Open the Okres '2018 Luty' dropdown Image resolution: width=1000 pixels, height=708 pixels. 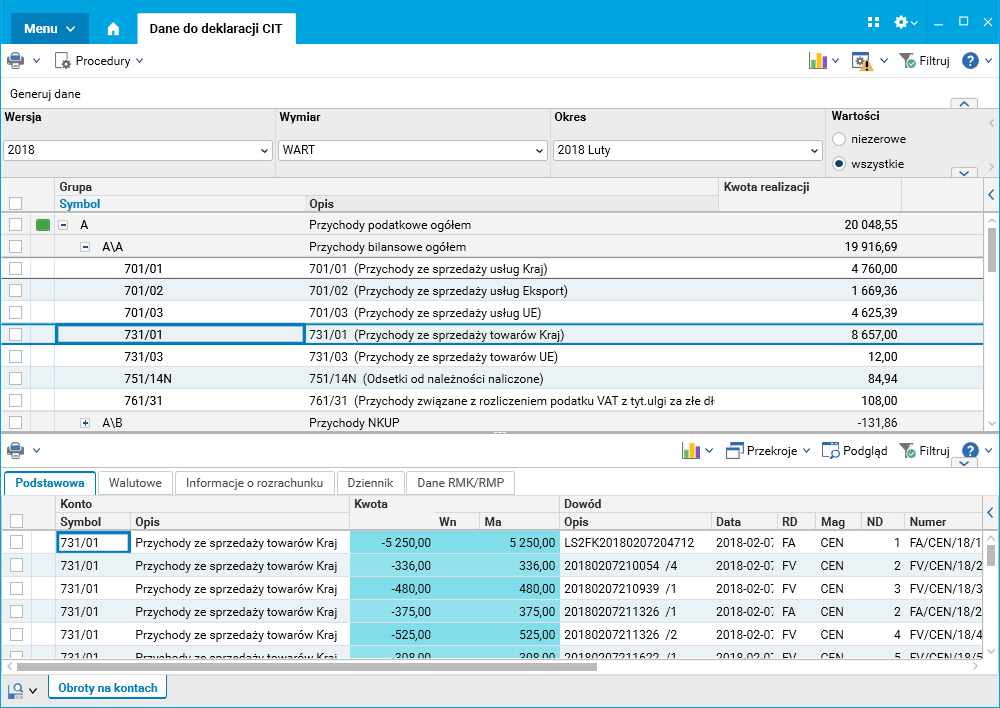click(687, 150)
